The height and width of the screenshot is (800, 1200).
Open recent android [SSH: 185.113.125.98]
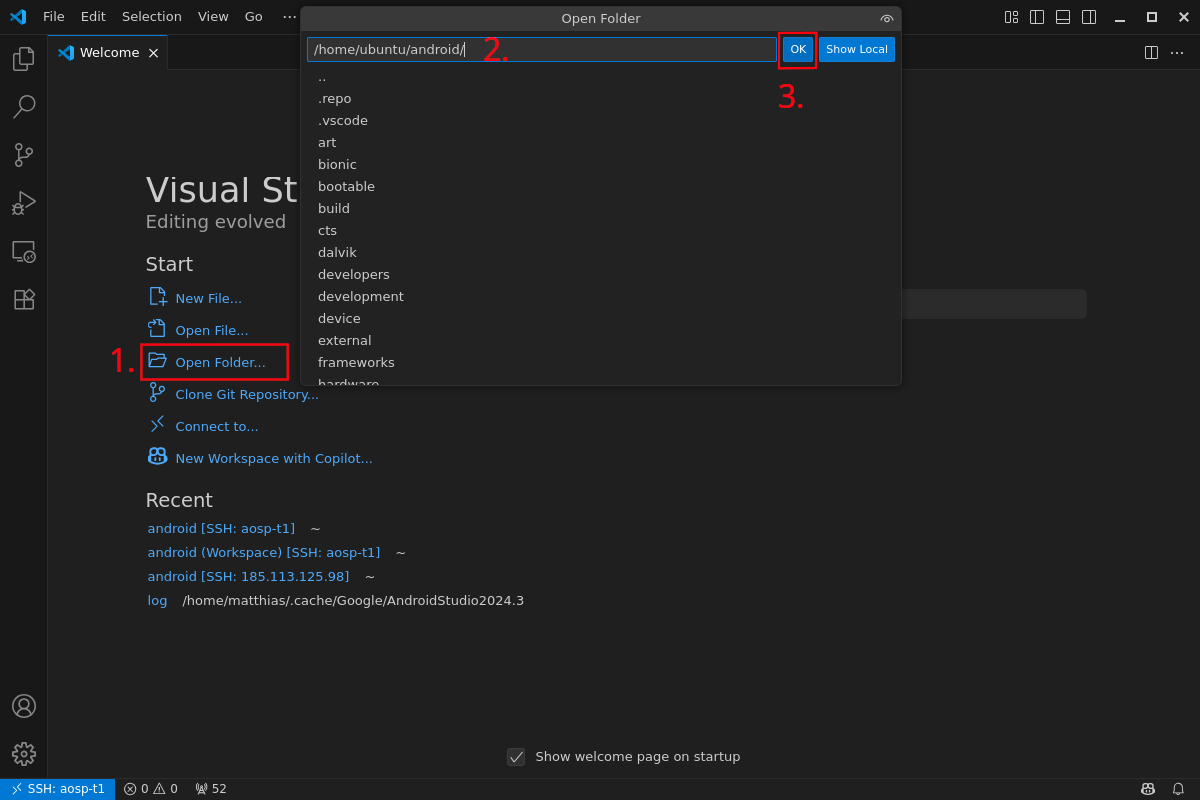[248, 577]
